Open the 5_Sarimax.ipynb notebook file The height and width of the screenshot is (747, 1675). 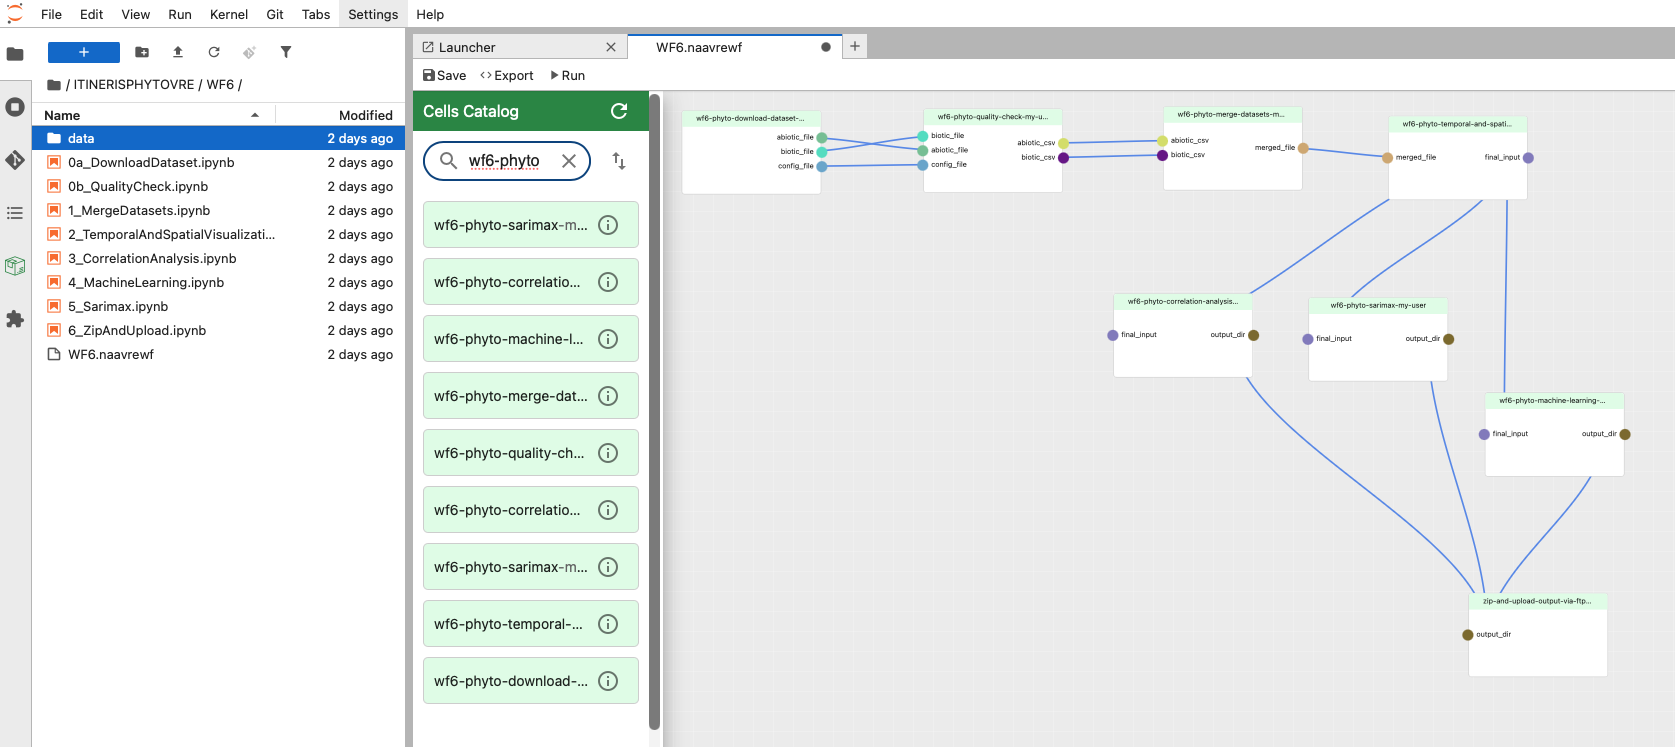(x=118, y=306)
